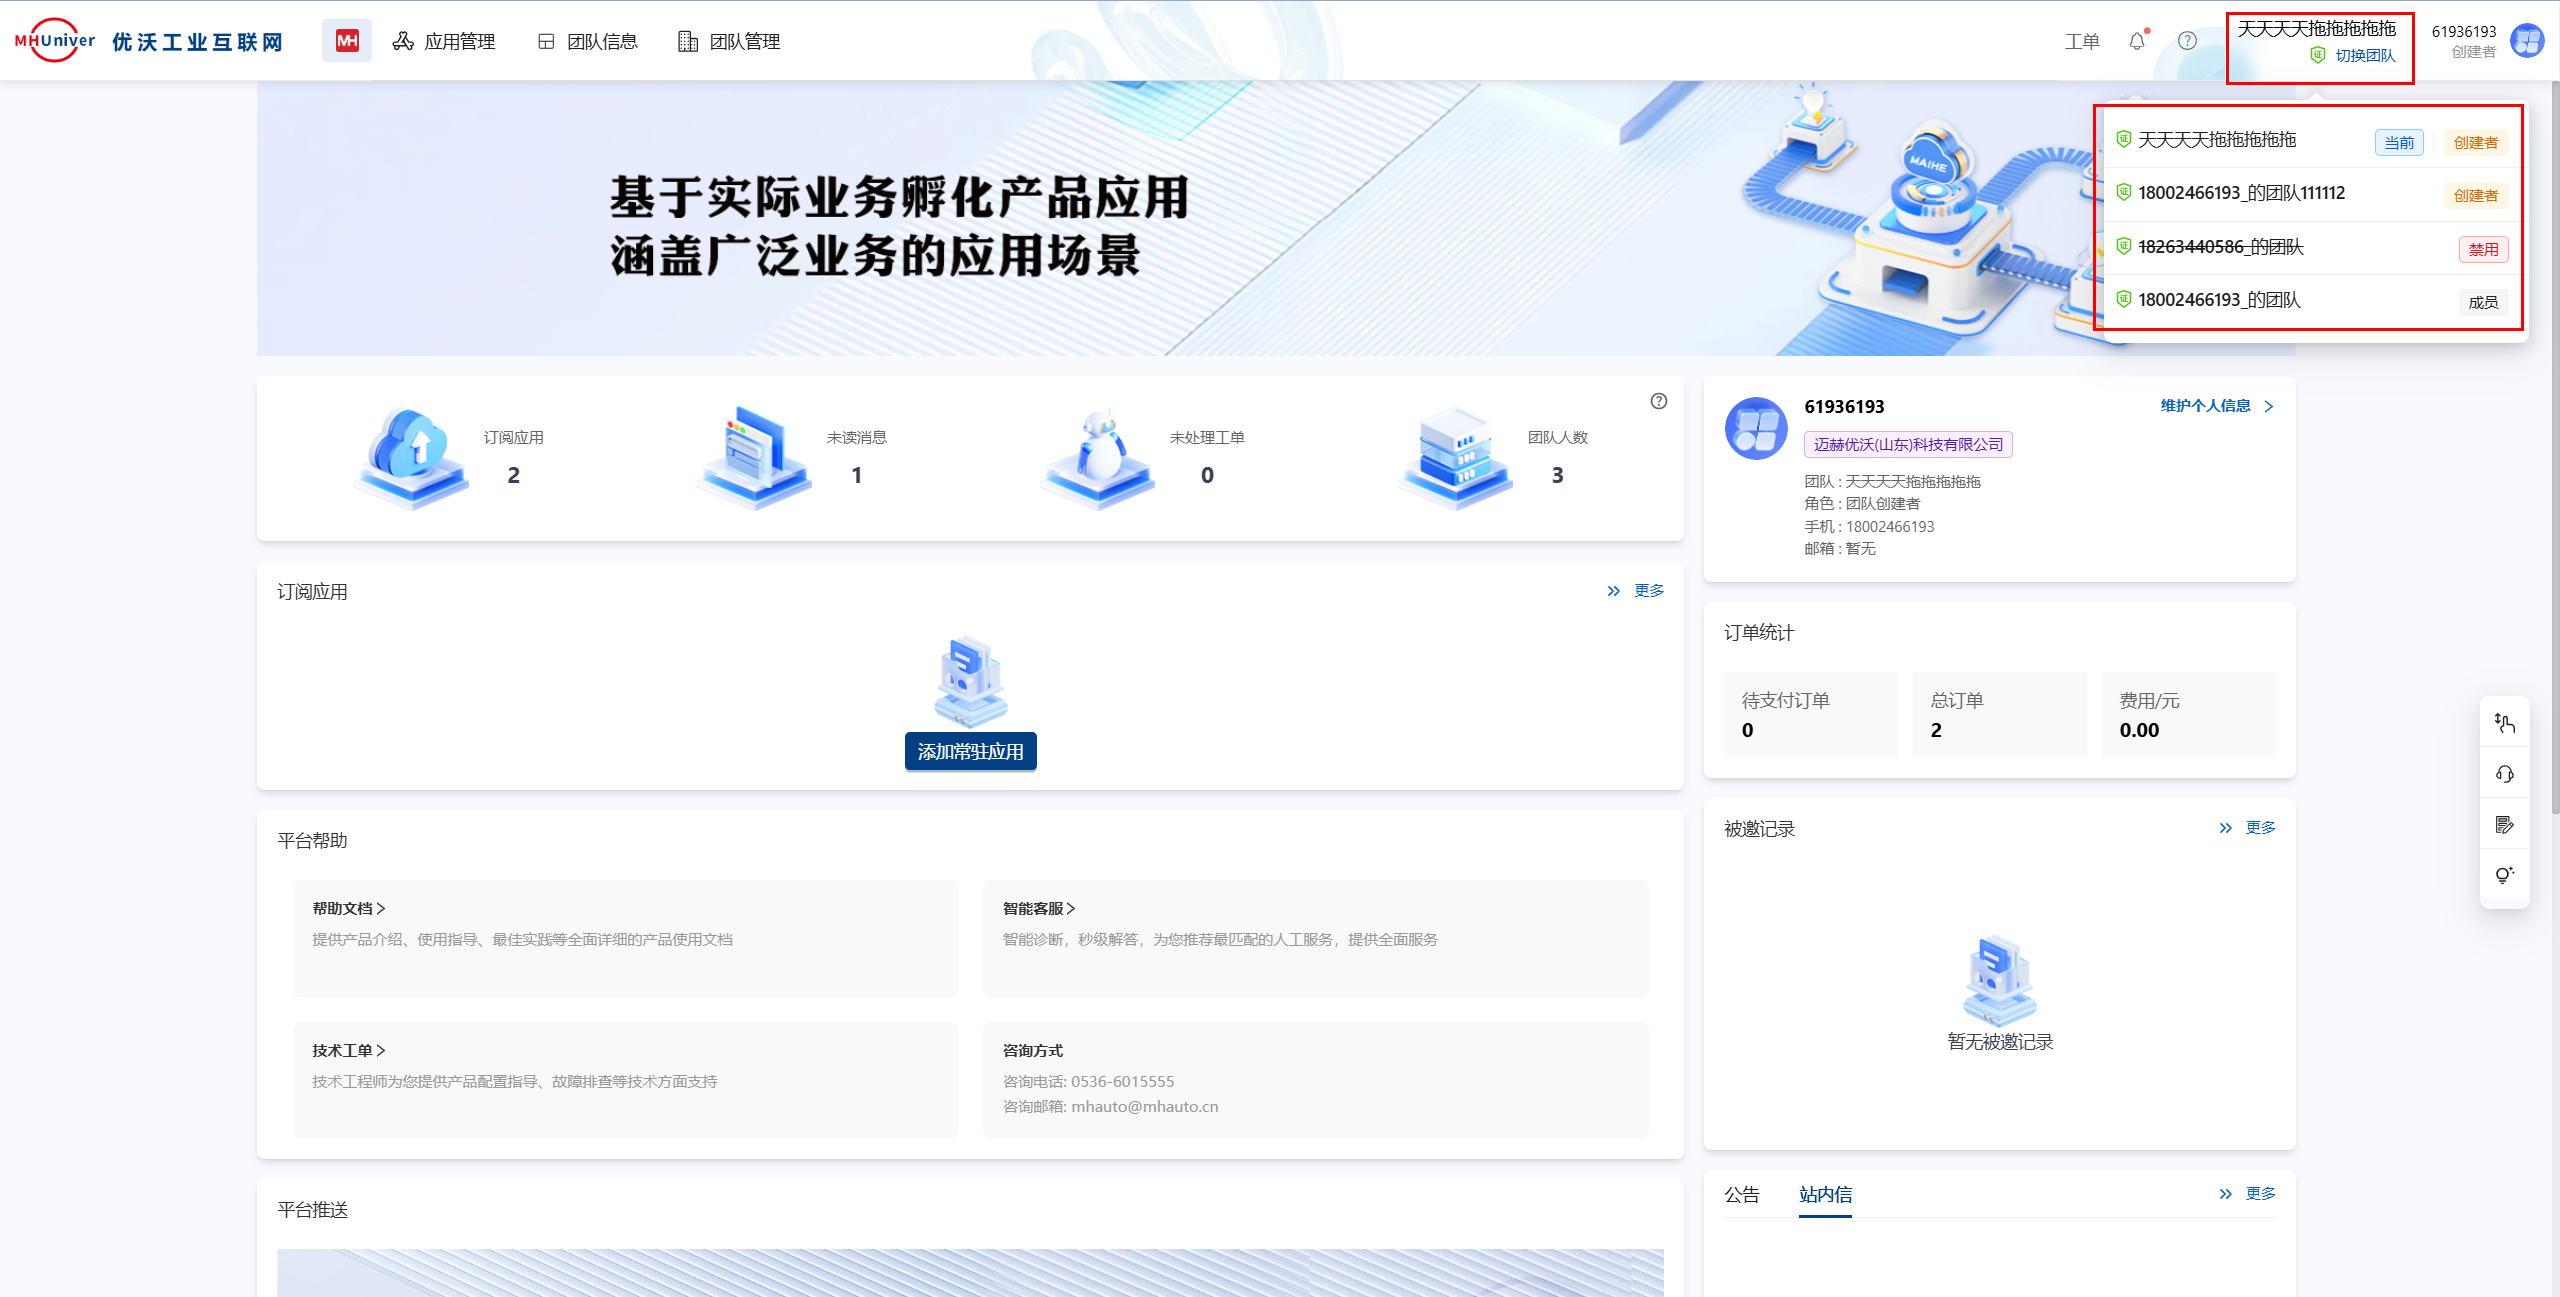Click the top icon in floating side toolbar

coord(2504,723)
